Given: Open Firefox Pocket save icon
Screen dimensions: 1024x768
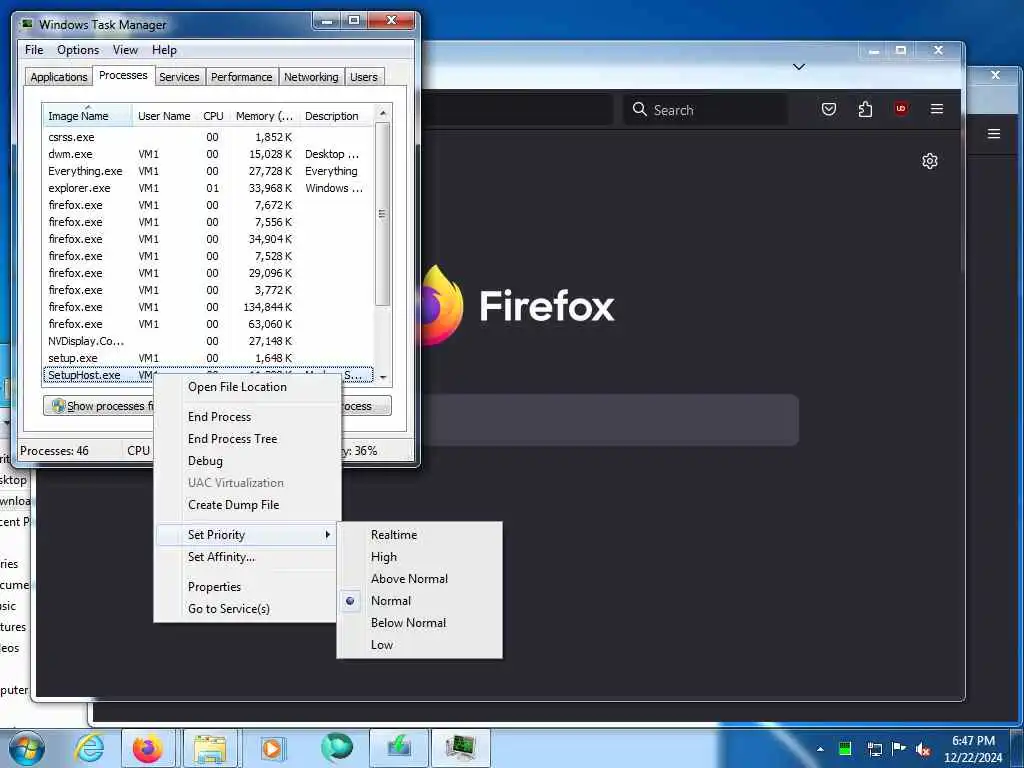Looking at the screenshot, I should [829, 109].
